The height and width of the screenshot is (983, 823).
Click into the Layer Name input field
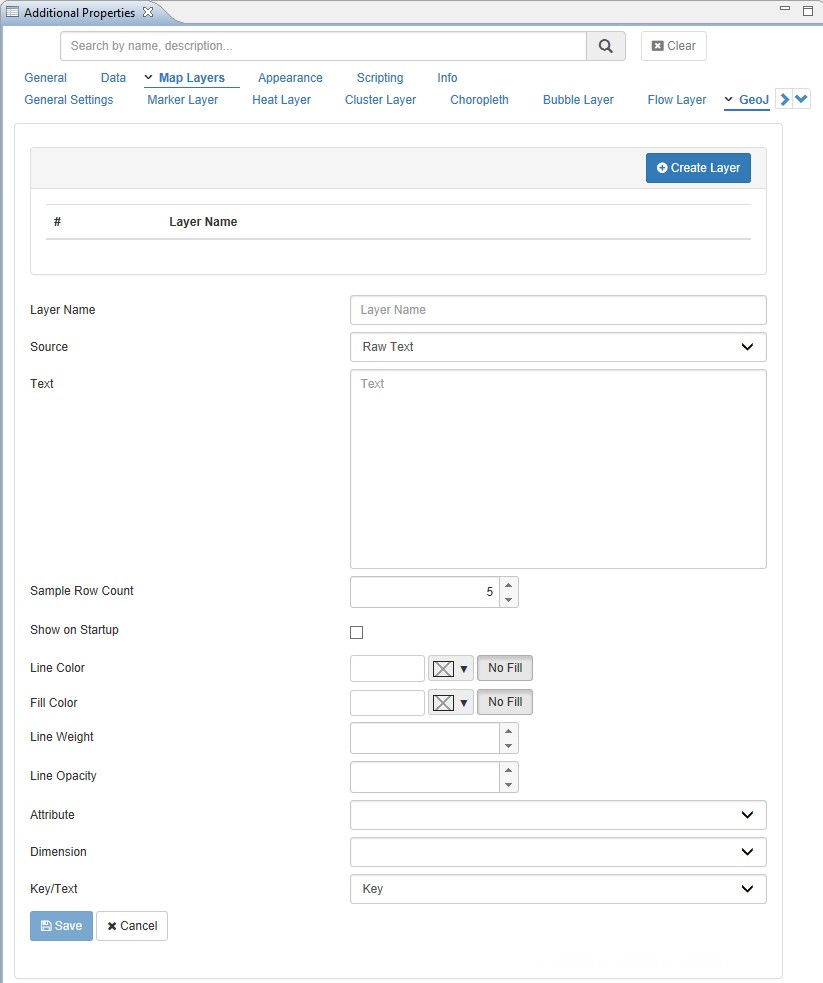[x=558, y=310]
